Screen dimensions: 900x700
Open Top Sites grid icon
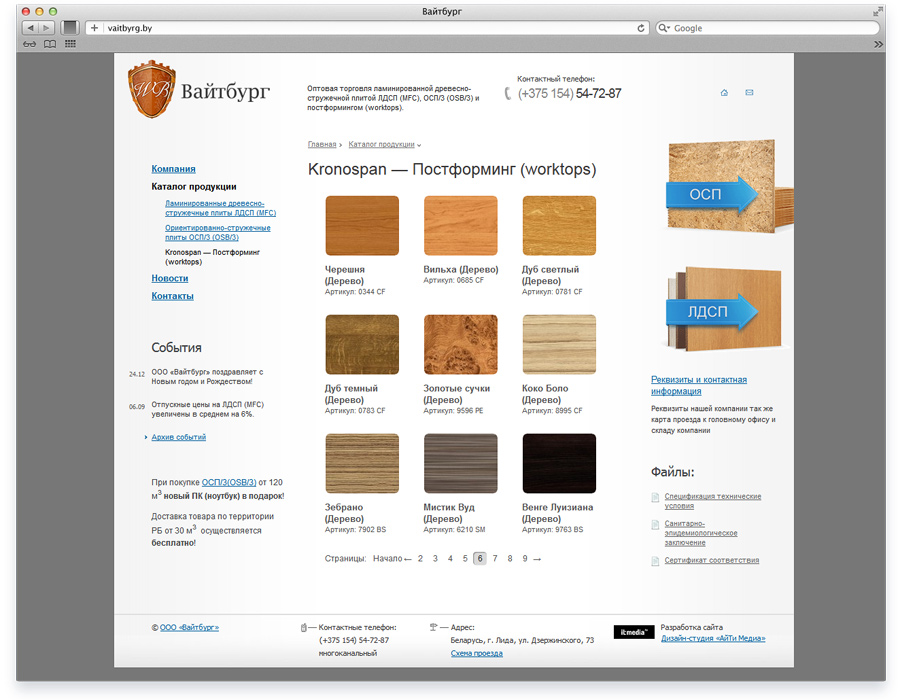tap(70, 44)
